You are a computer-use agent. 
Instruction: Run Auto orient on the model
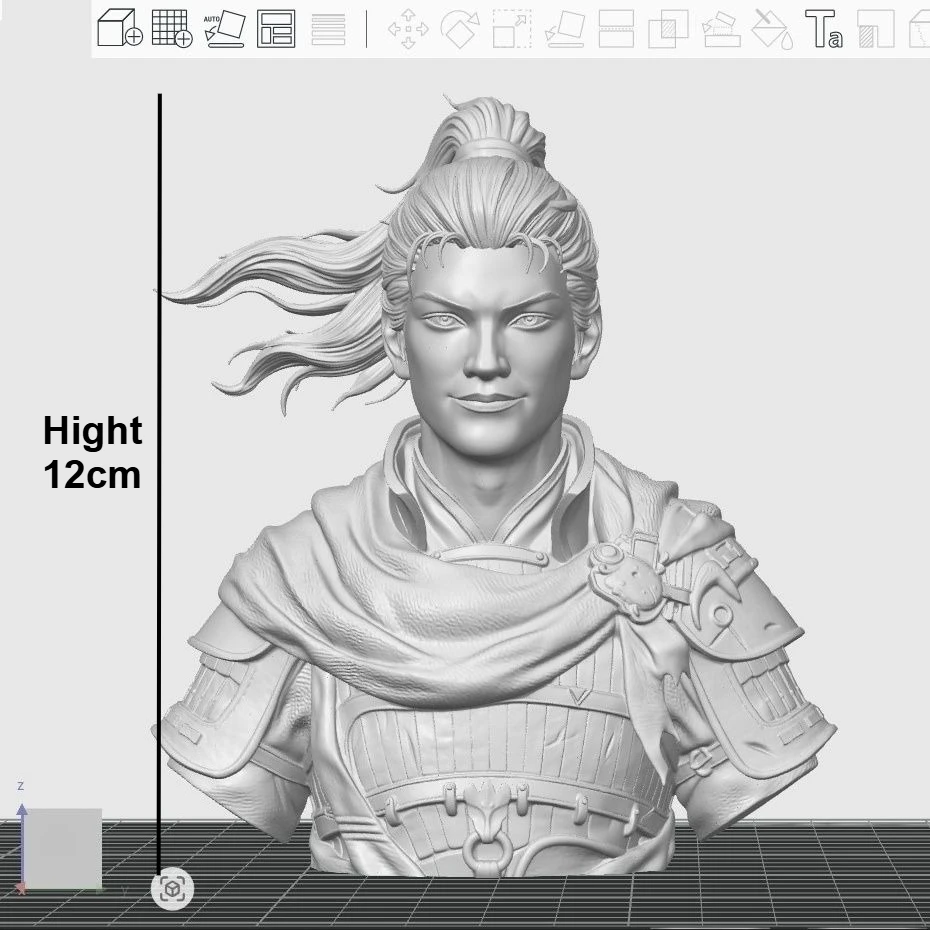coord(224,28)
